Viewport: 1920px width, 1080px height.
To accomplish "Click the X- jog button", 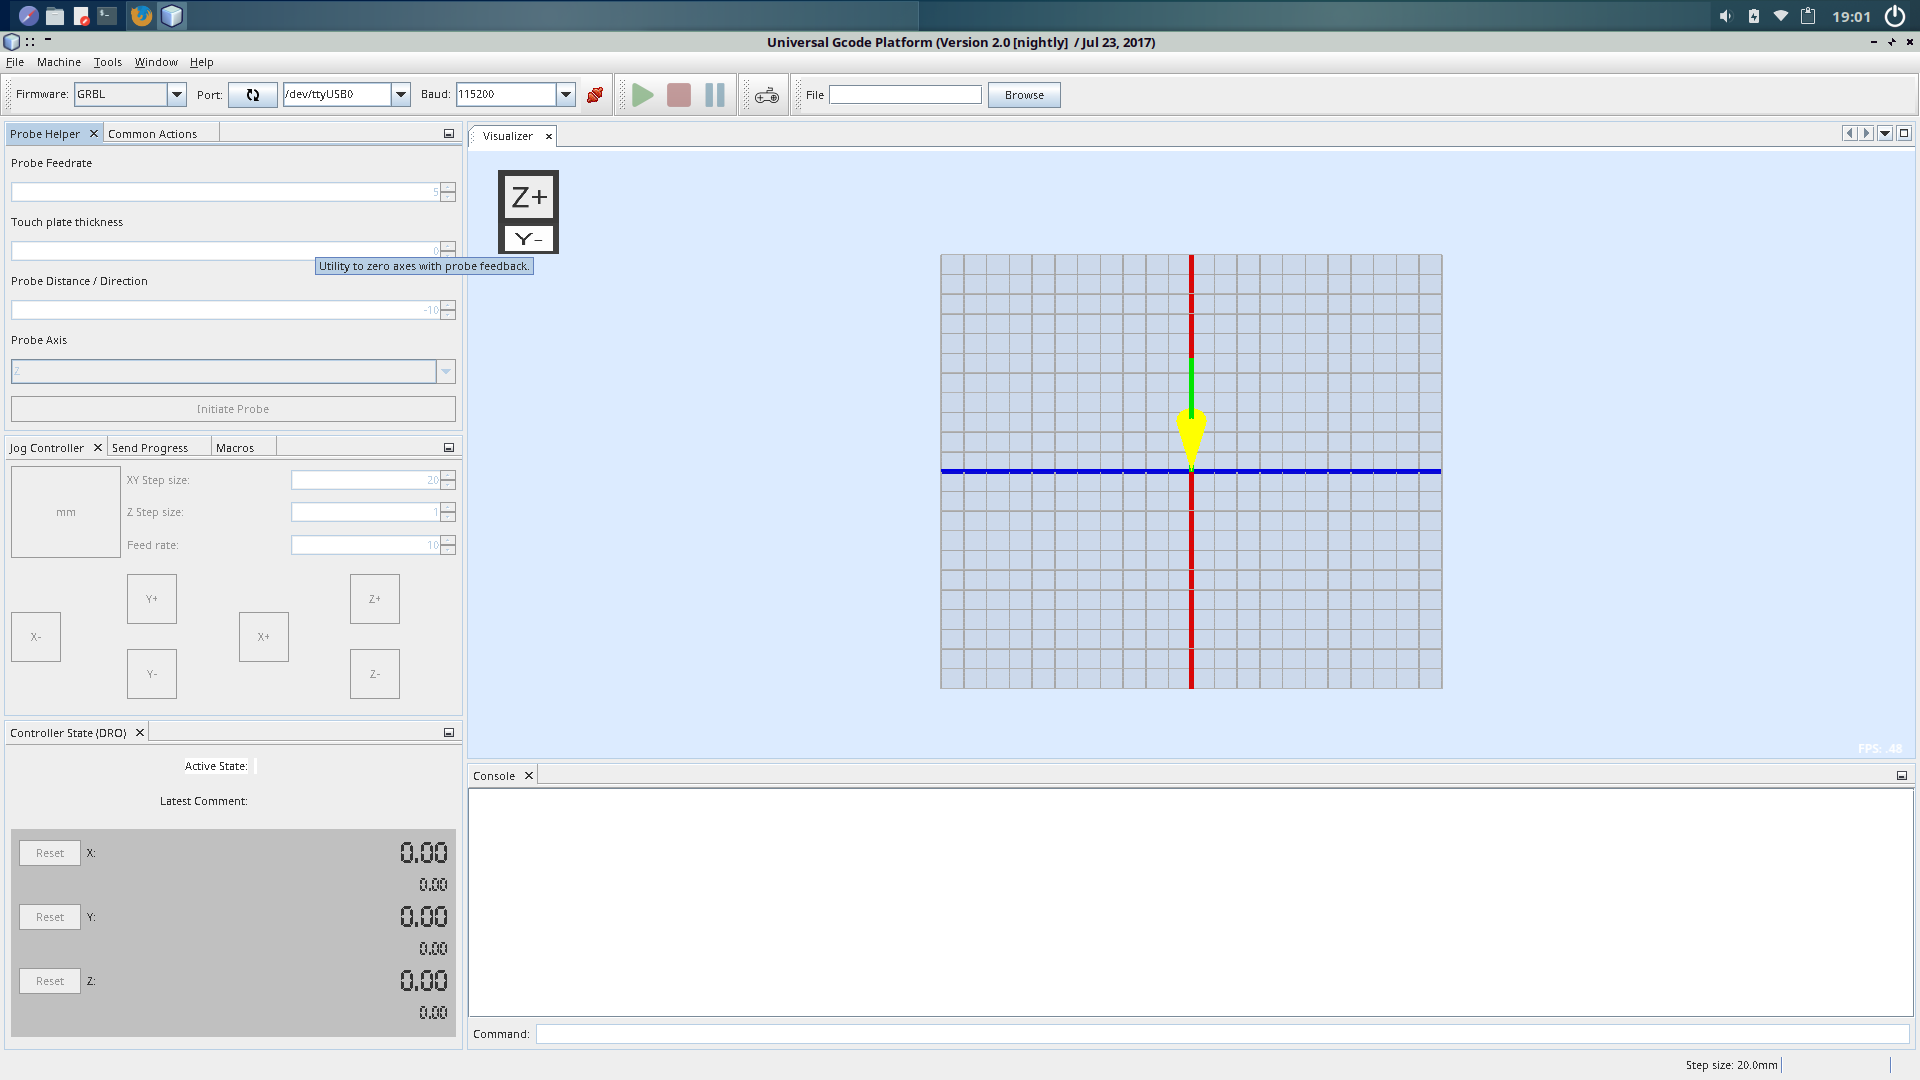I will click(x=36, y=637).
